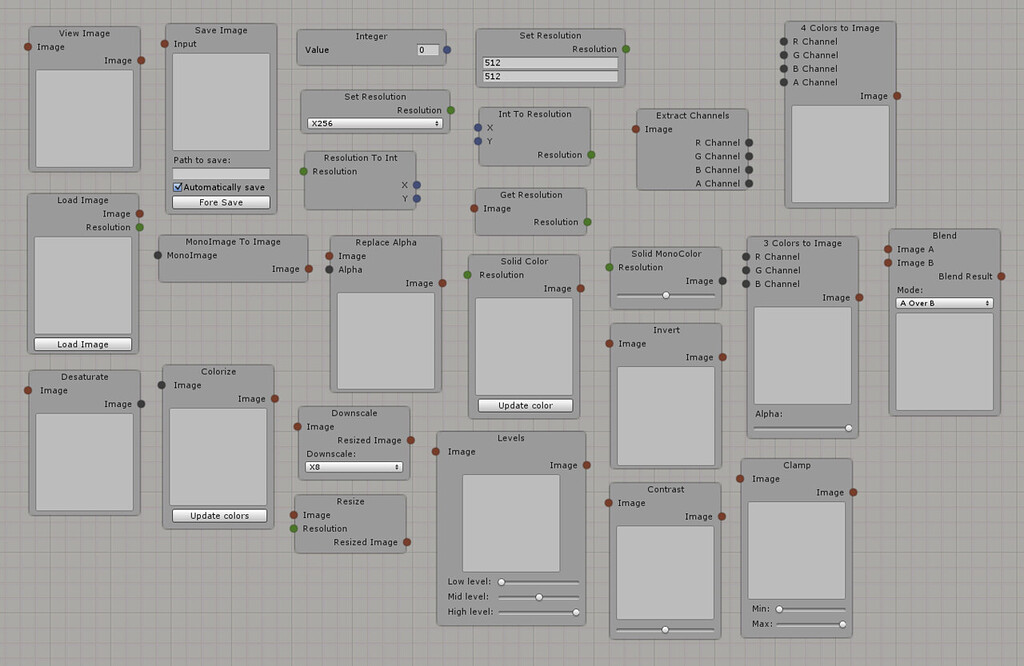Click the A Channel output port on Extract Channels
The height and width of the screenshot is (666, 1024).
coord(748,183)
